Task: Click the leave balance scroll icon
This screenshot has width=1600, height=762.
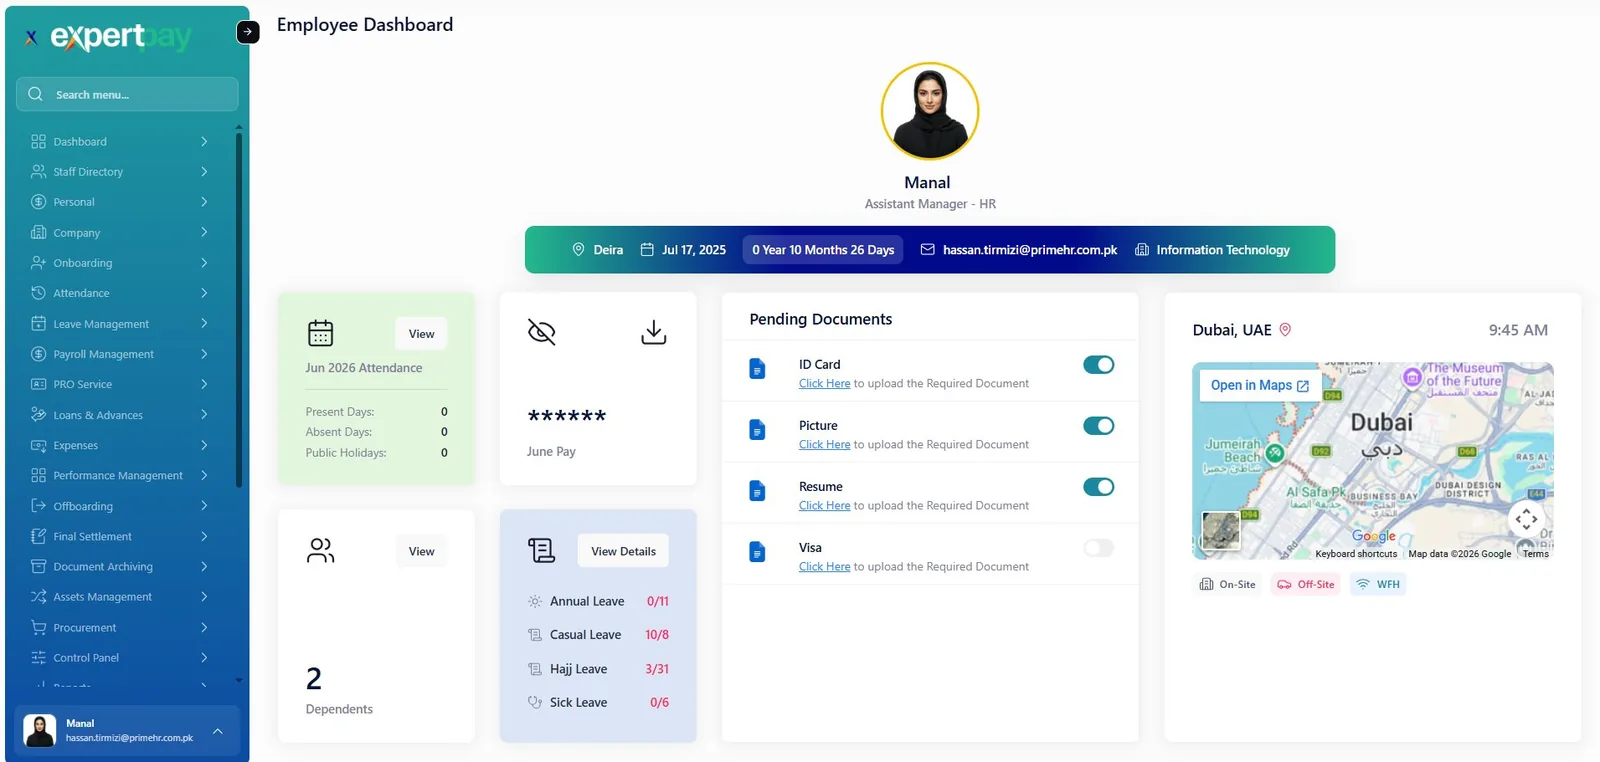Action: coord(541,550)
